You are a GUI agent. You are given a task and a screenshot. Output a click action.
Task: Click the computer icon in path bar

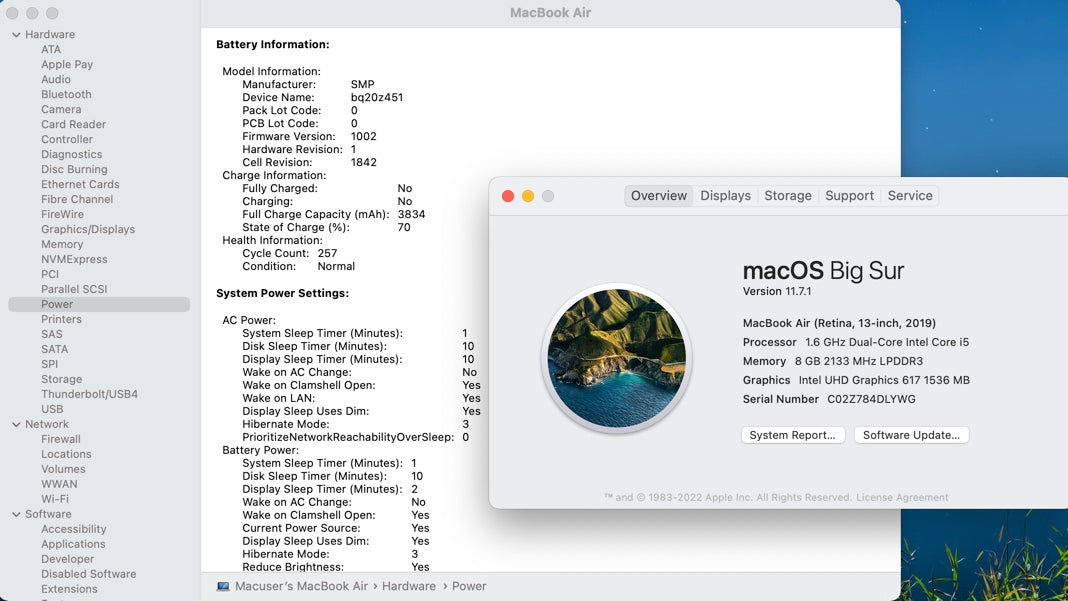click(x=223, y=586)
